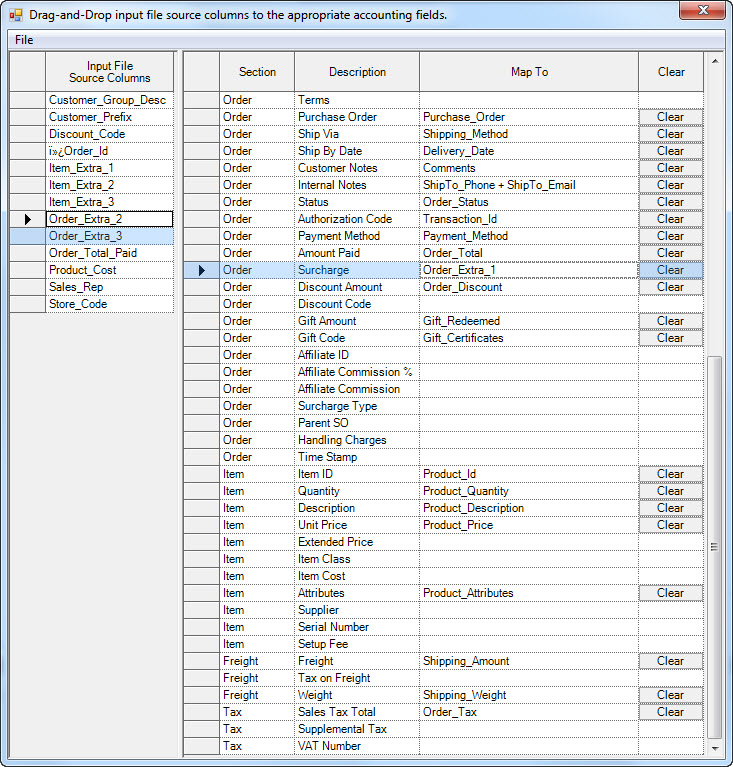Click the row selector arrow beside Surcharge

pos(202,270)
